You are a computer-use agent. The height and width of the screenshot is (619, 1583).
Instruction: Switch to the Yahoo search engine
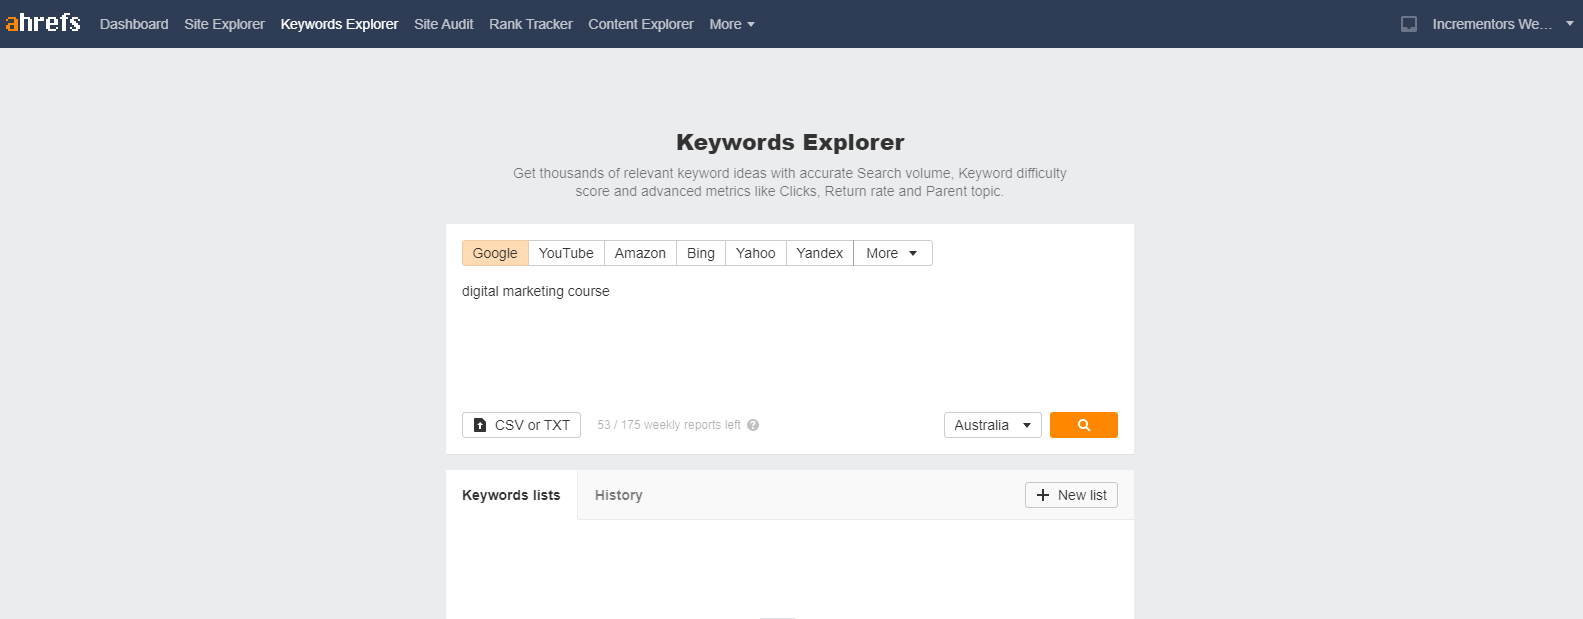coord(756,253)
